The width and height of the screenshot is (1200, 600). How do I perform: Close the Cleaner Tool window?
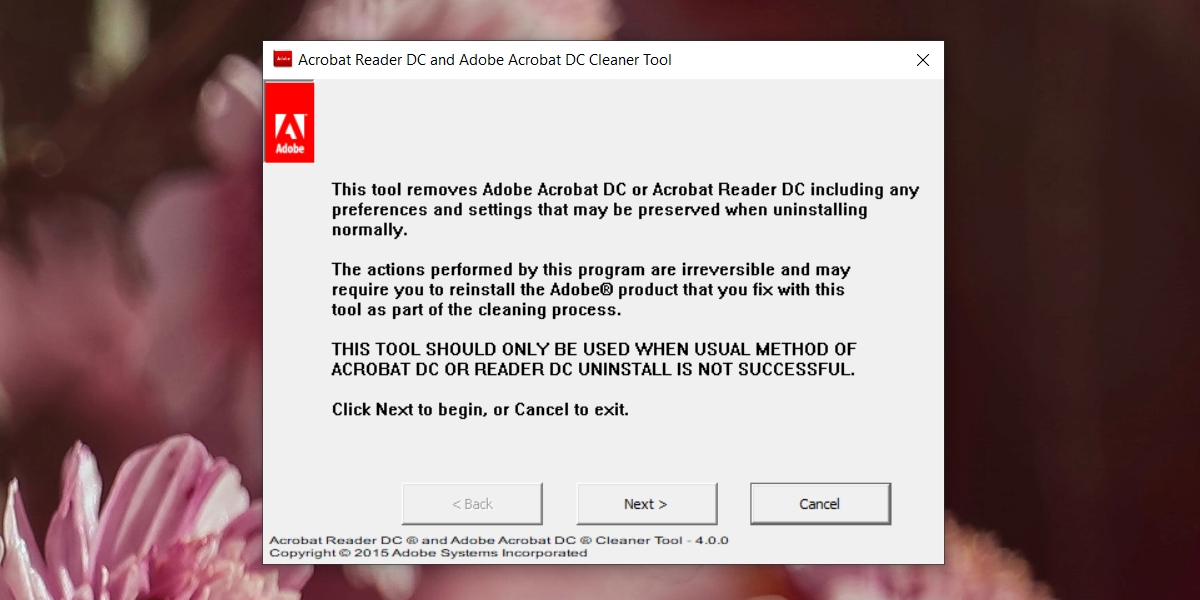(x=923, y=60)
